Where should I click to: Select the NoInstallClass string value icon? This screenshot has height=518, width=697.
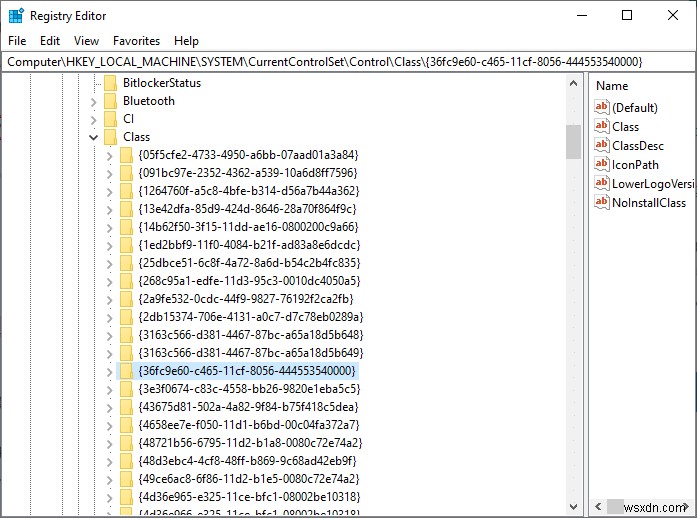pyautogui.click(x=601, y=202)
